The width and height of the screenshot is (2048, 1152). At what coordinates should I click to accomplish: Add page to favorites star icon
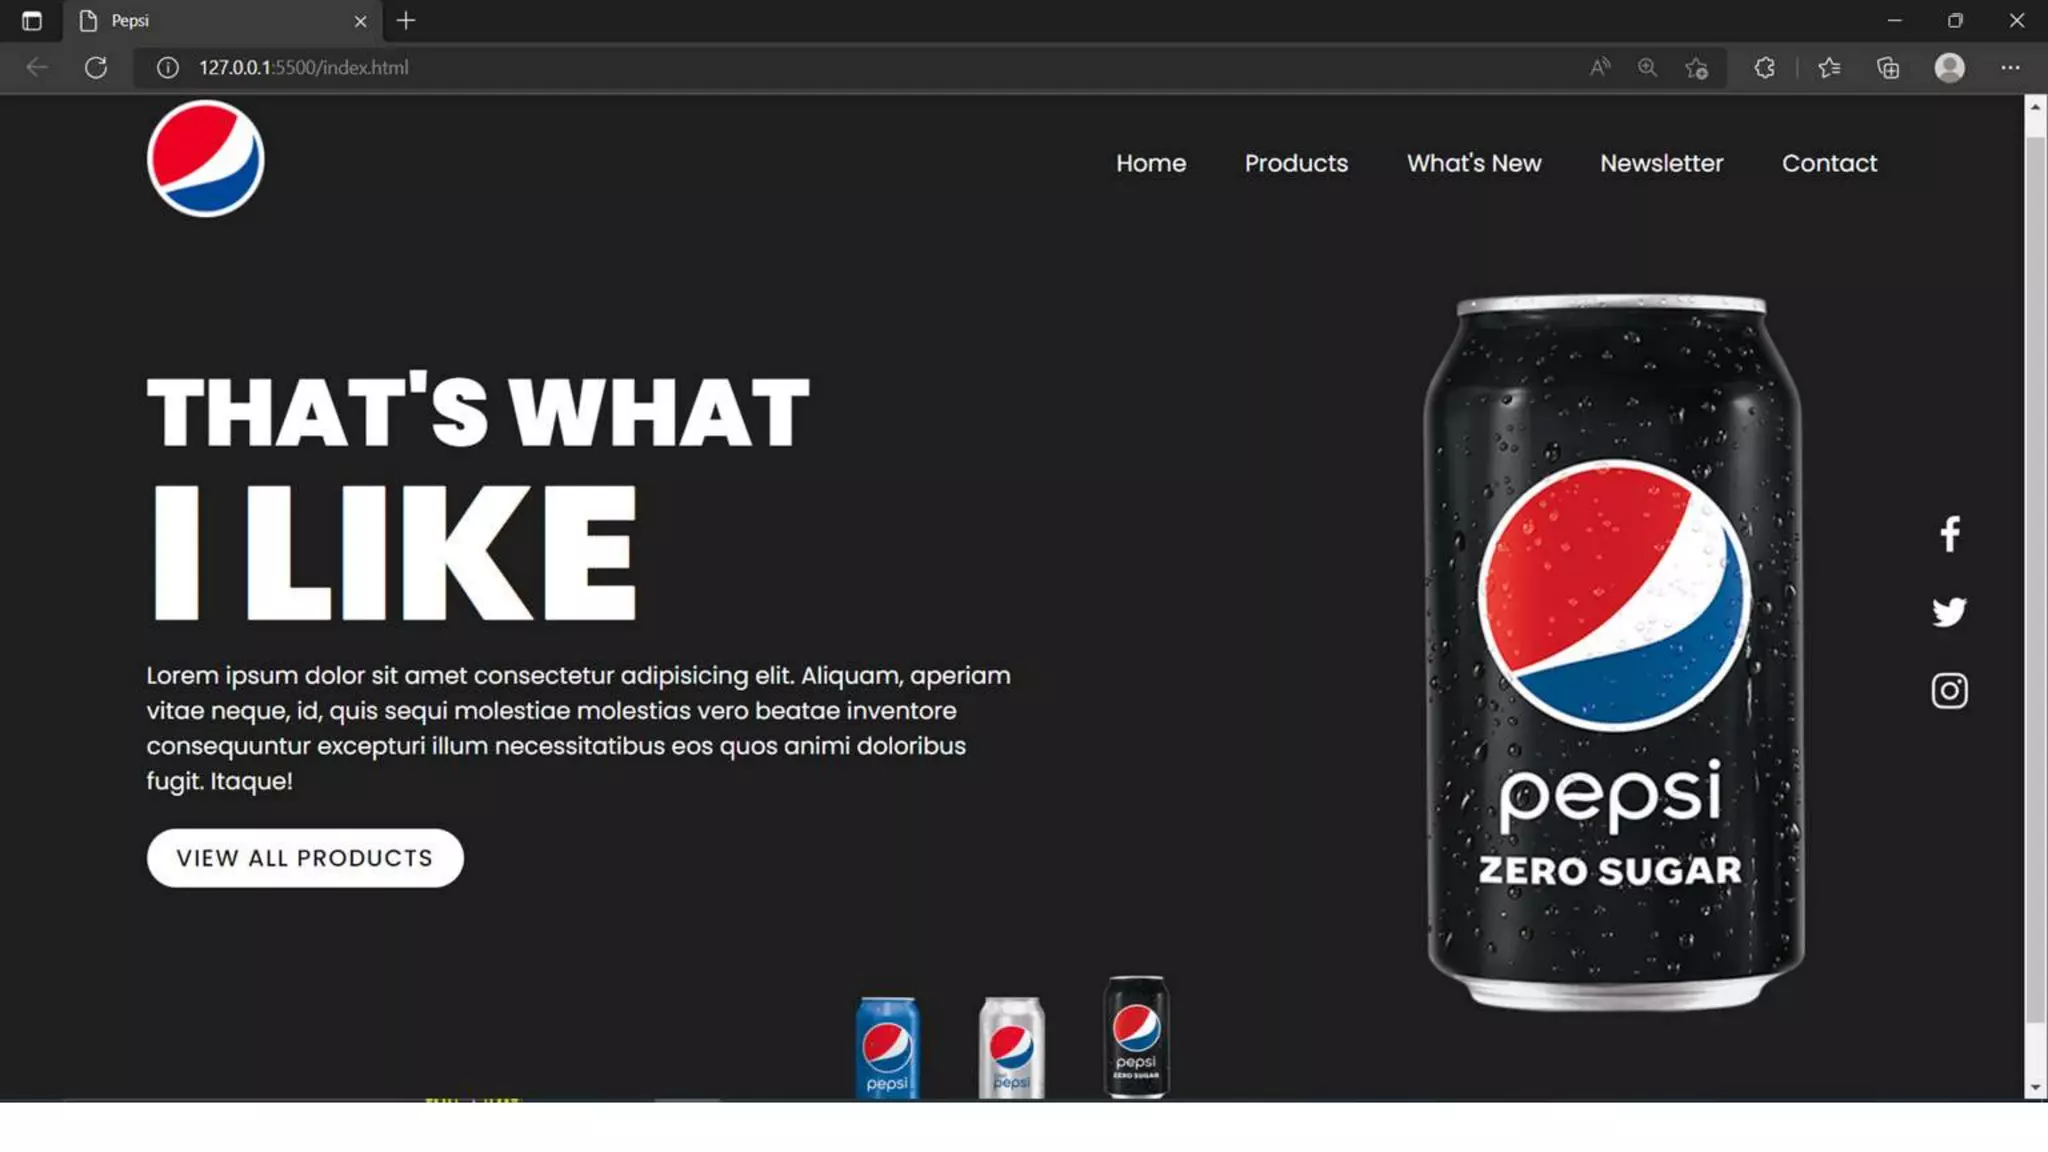pyautogui.click(x=1696, y=67)
